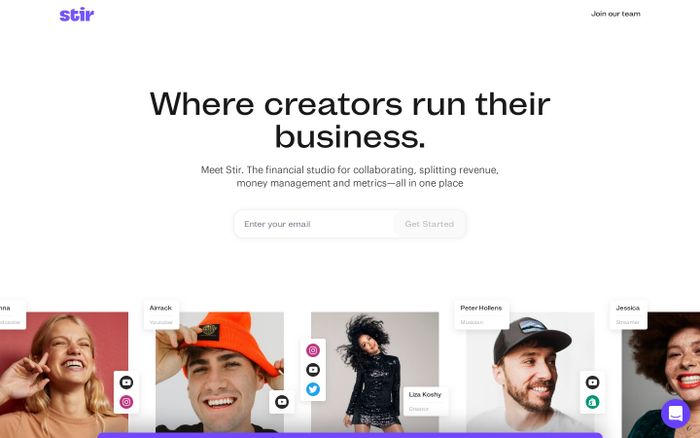
Task: Open the photo of creator in orange beanie
Action: coord(219,372)
